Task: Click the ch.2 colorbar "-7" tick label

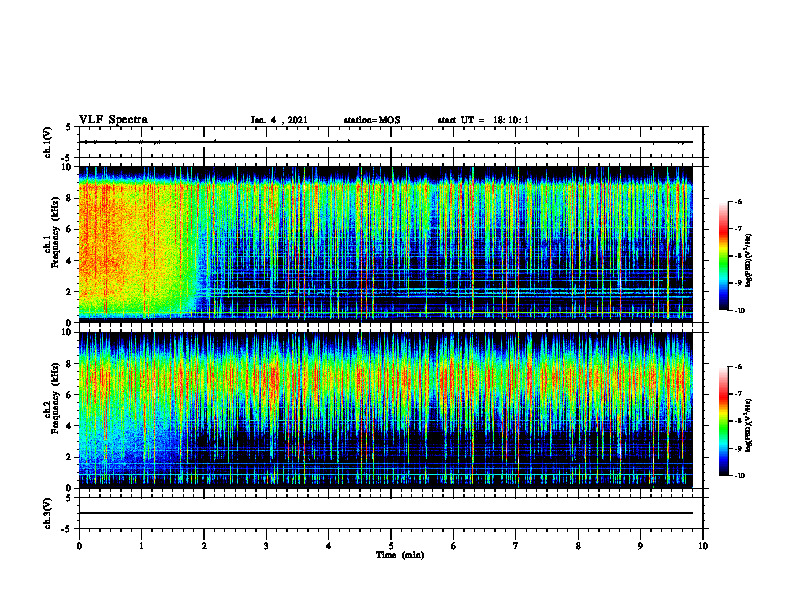Action: [x=738, y=394]
